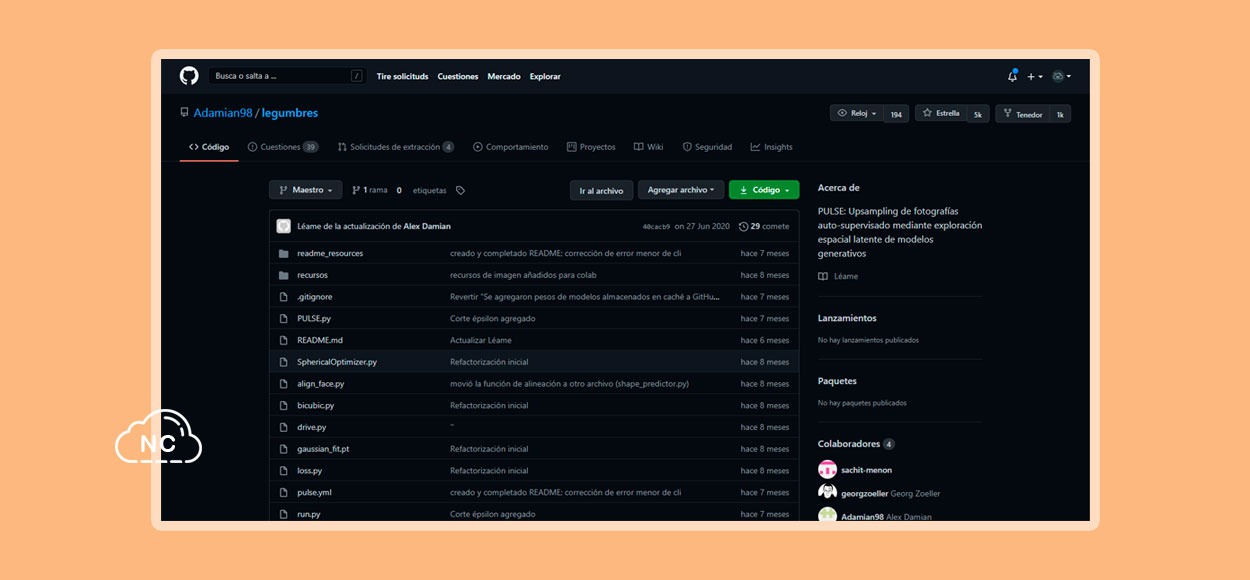The width and height of the screenshot is (1250, 580).
Task: Click the file icon next to run.py
Action: (284, 514)
